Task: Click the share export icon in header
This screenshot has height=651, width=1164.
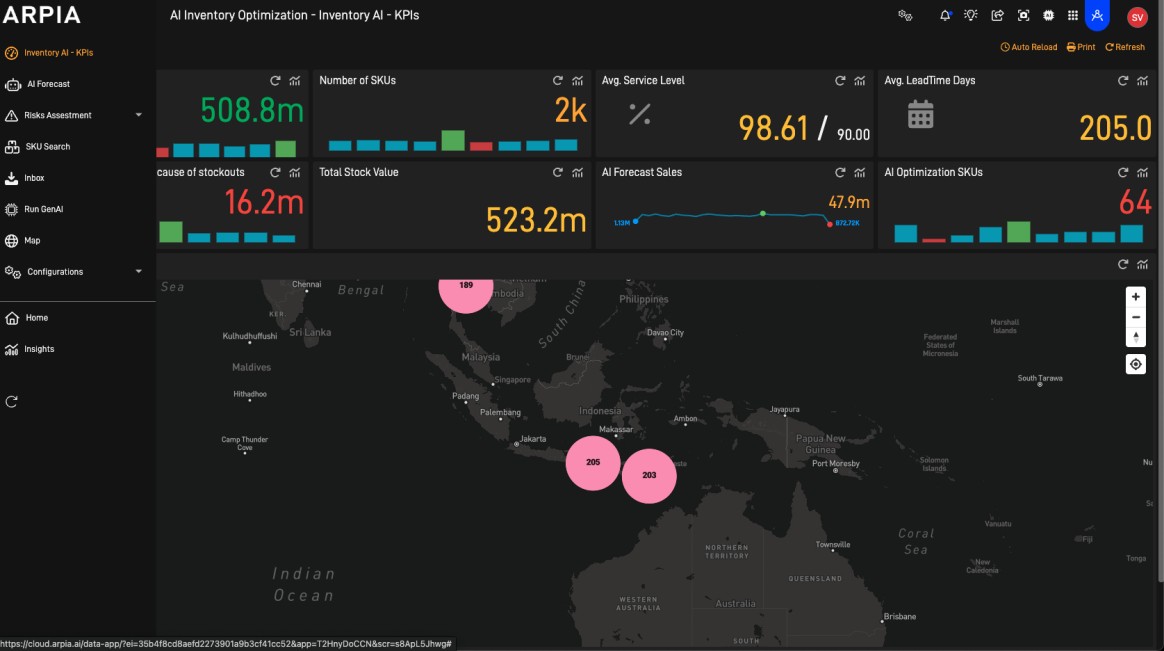Action: coord(997,16)
